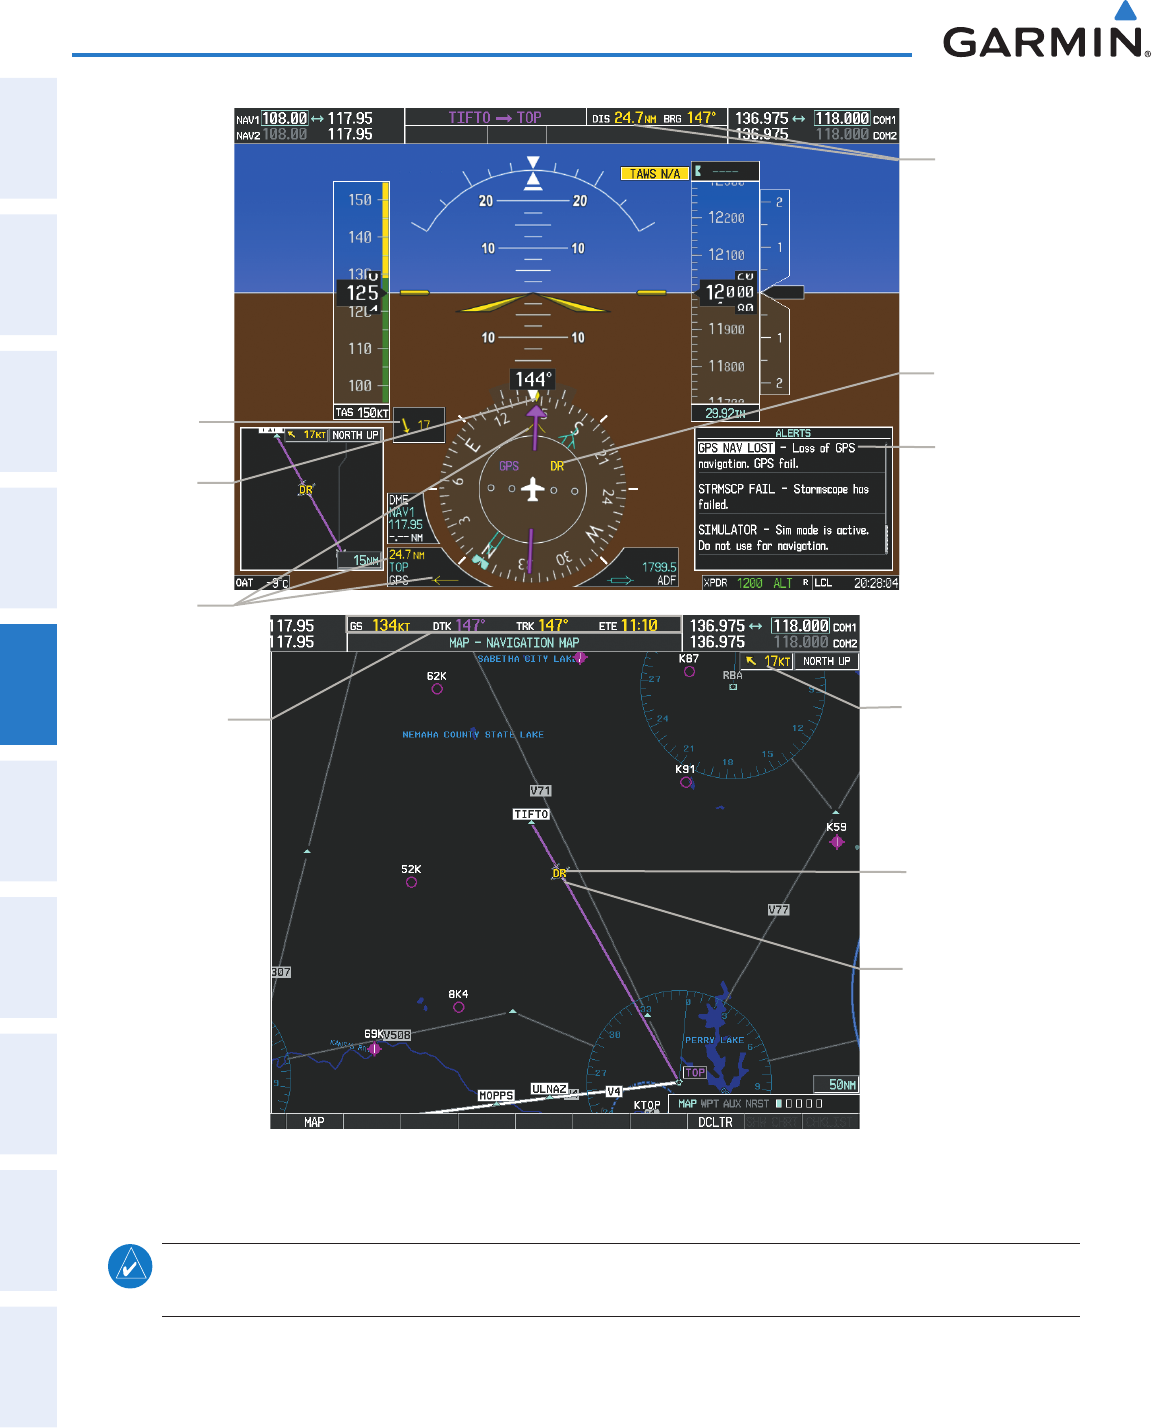Image resolution: width=1152 pixels, height=1428 pixels.
Task: Click the K87 airport symbol on the navigation map
Action: pos(689,672)
